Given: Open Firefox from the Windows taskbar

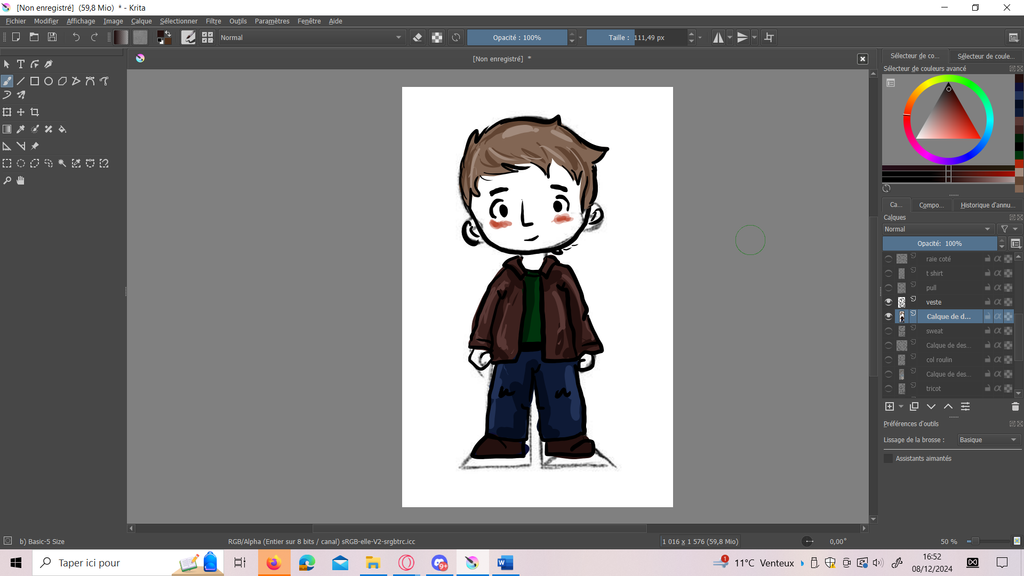Looking at the screenshot, I should tap(273, 563).
